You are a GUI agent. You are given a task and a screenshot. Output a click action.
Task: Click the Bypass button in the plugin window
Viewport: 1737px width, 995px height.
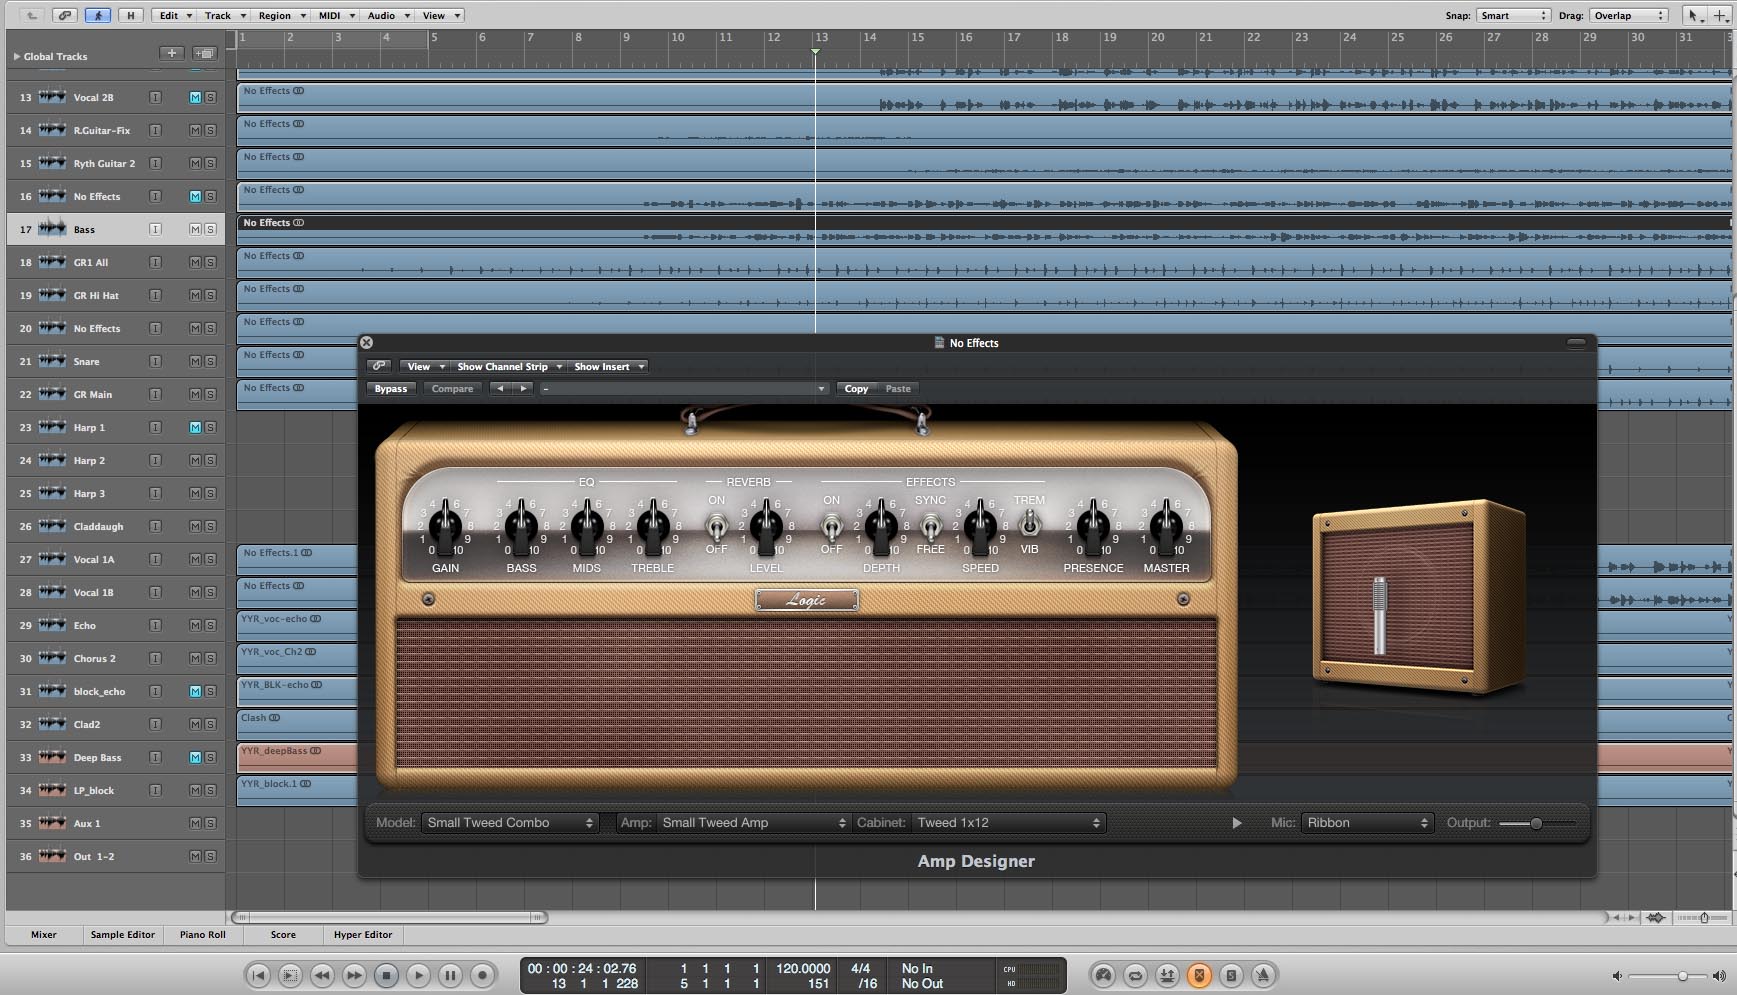(x=391, y=389)
